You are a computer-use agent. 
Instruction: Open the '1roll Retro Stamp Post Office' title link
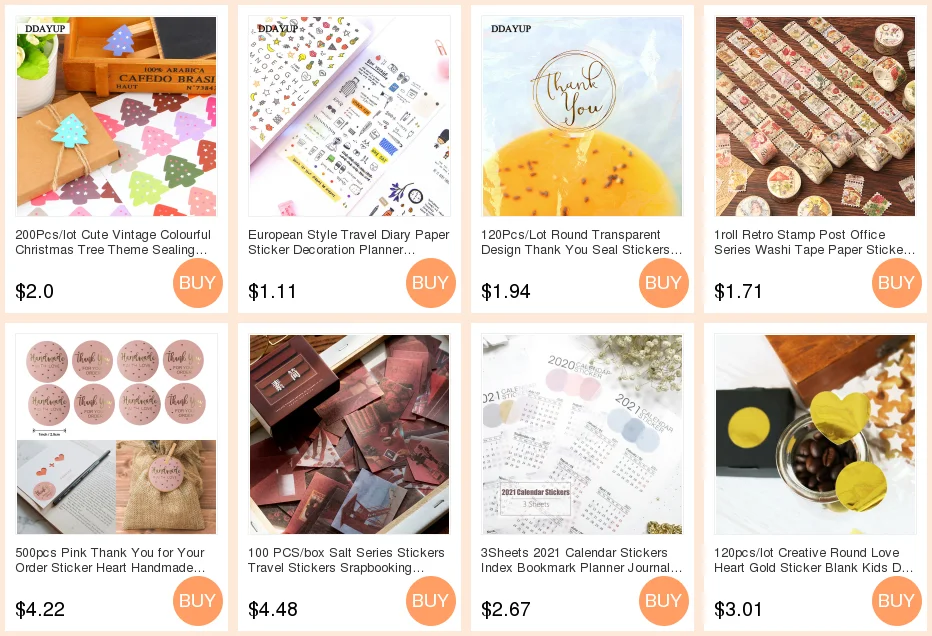(814, 242)
